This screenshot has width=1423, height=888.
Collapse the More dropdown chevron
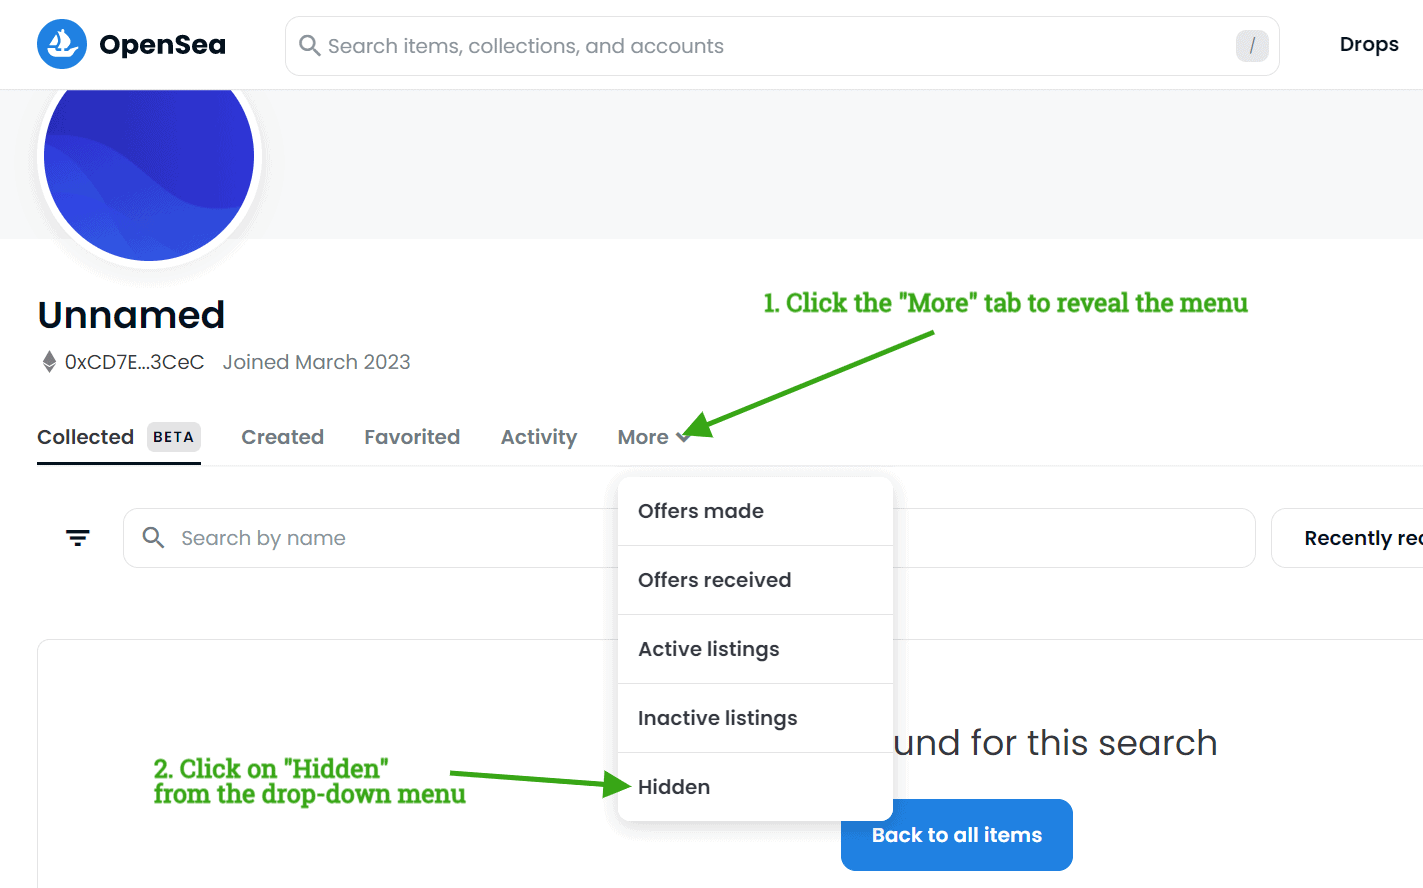pyautogui.click(x=682, y=437)
